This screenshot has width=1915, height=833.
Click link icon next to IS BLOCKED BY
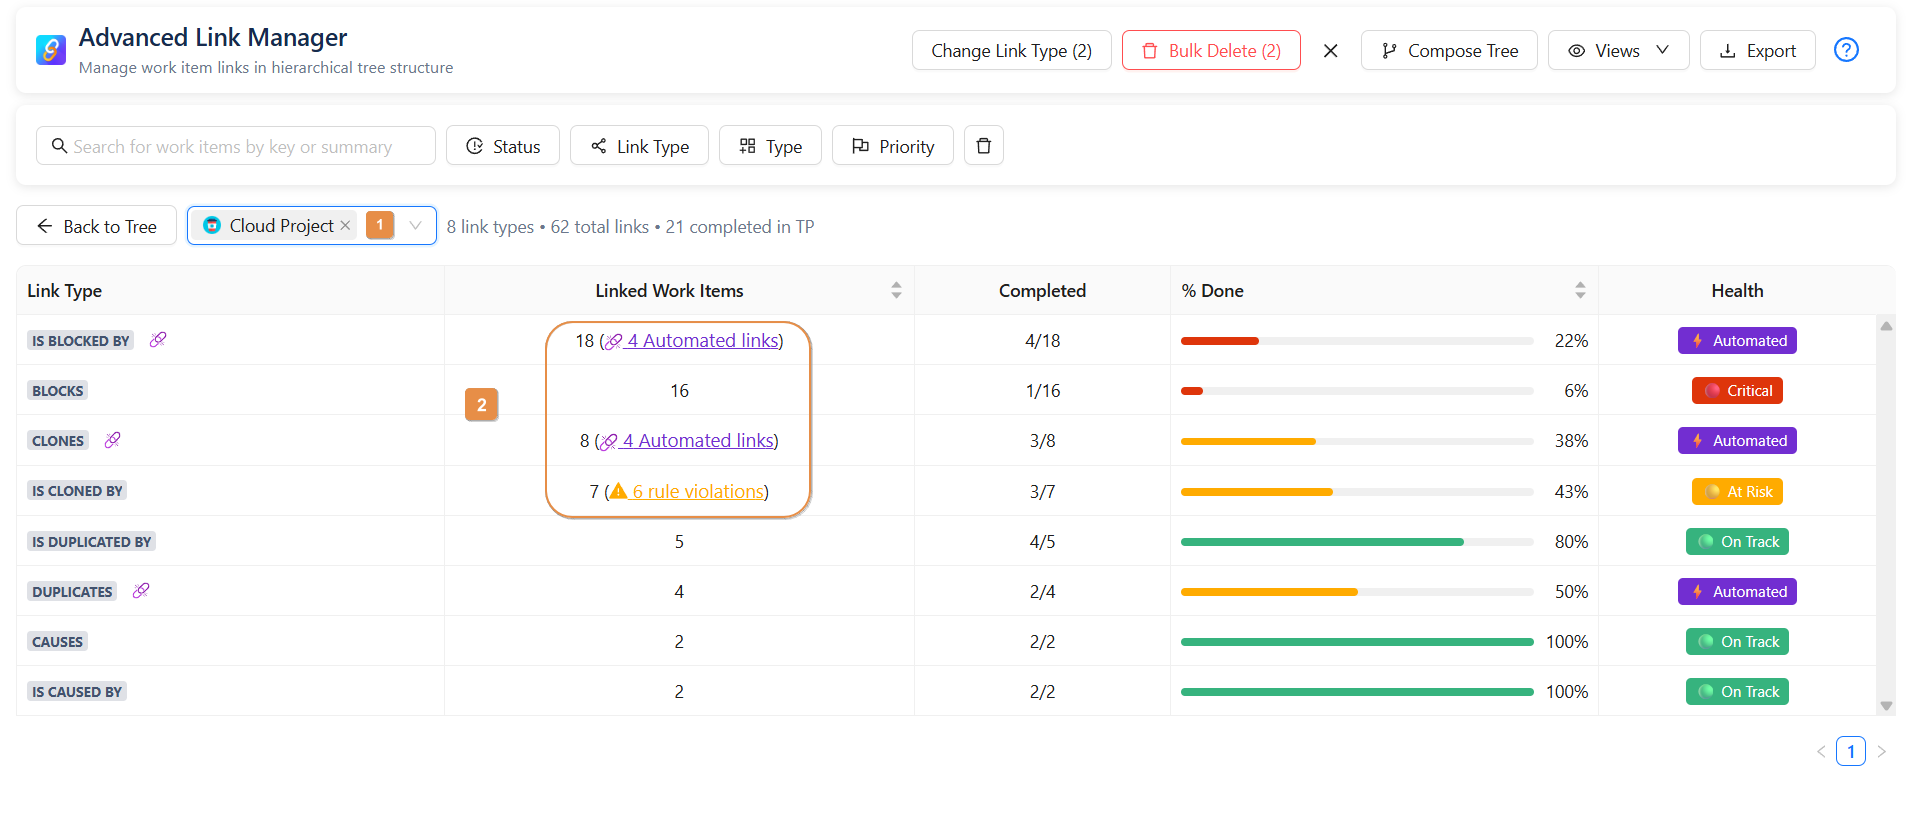click(x=158, y=340)
